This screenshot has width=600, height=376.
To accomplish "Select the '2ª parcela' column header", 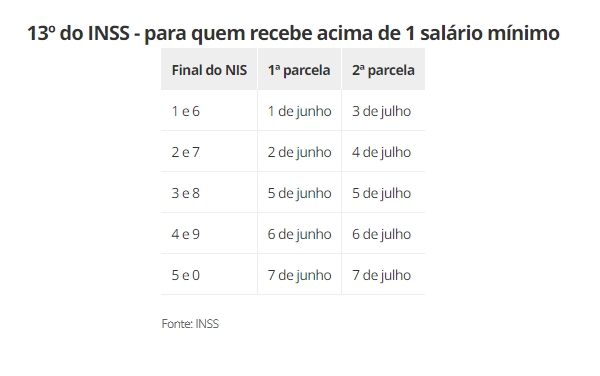I will [x=383, y=70].
